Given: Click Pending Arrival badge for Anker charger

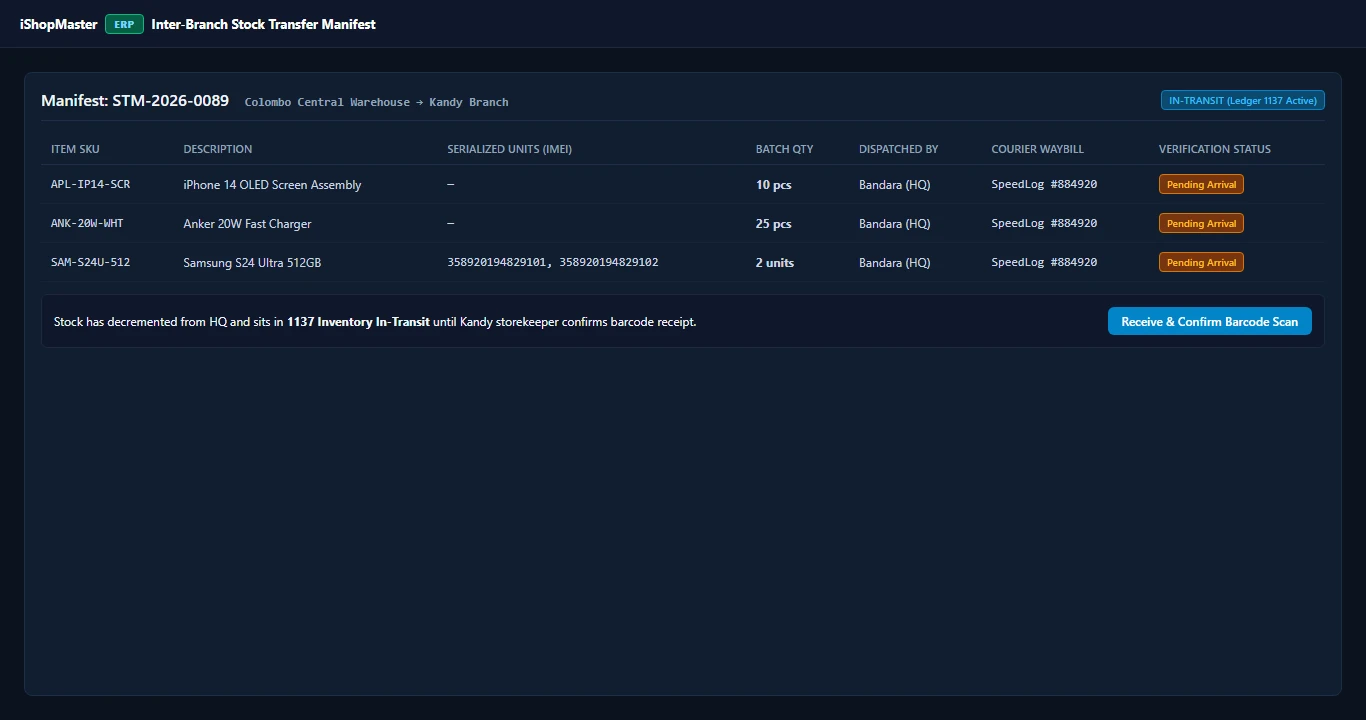Looking at the screenshot, I should (x=1201, y=223).
